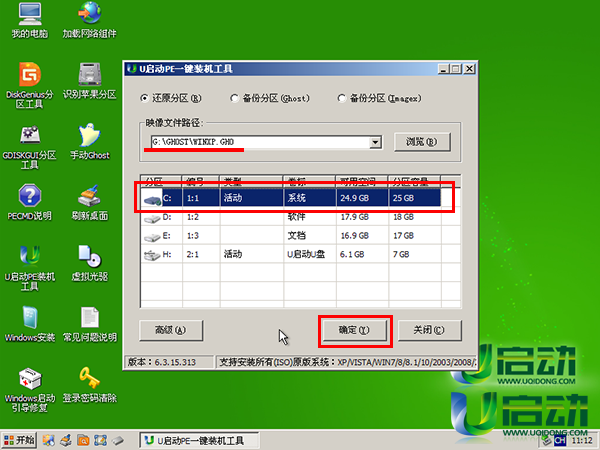Click the fourth quick launch icon in the taskbar

click(100, 440)
